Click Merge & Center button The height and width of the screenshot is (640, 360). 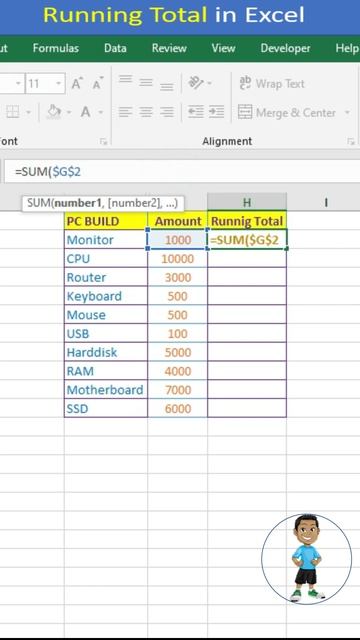point(287,112)
